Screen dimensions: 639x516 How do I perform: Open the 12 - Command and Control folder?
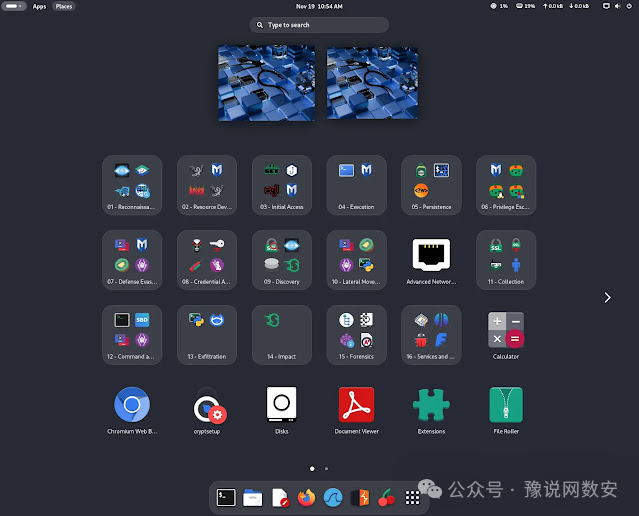tap(132, 335)
